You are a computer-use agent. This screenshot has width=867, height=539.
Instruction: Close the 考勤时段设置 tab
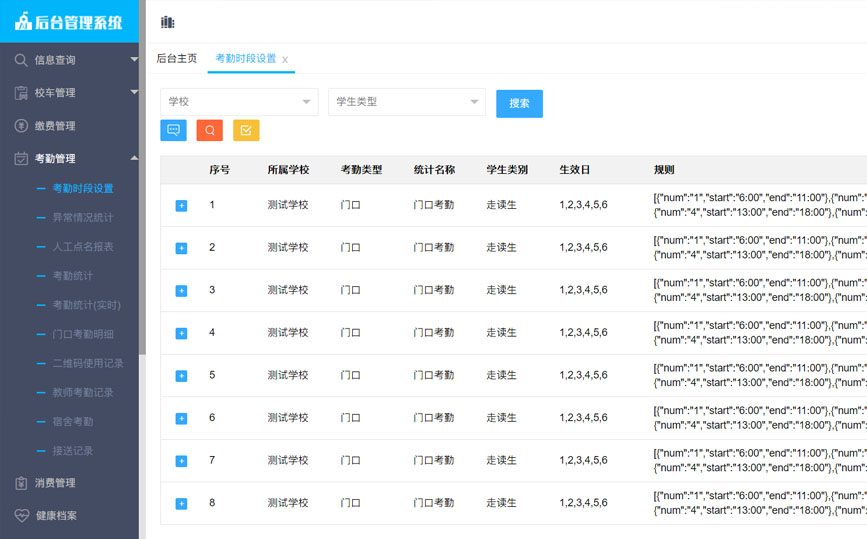click(x=285, y=60)
